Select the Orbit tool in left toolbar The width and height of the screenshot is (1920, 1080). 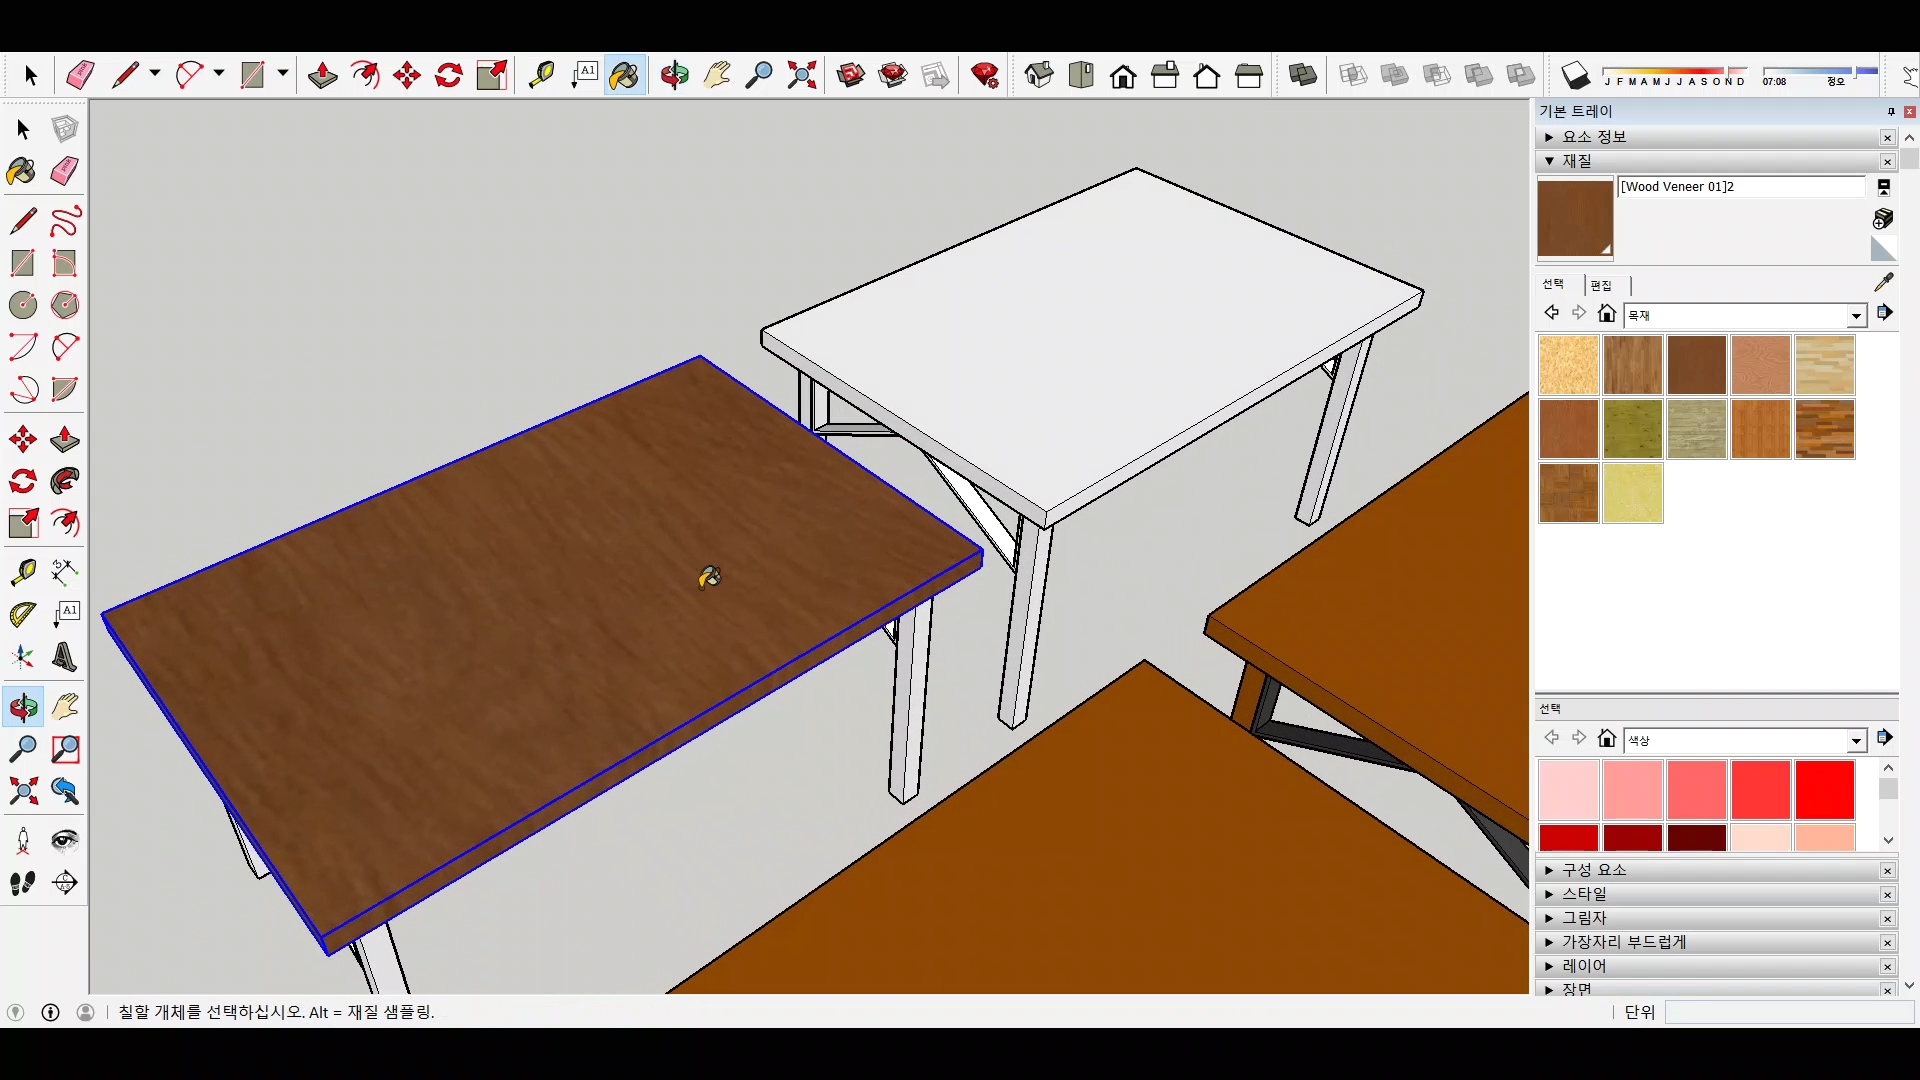click(x=23, y=708)
